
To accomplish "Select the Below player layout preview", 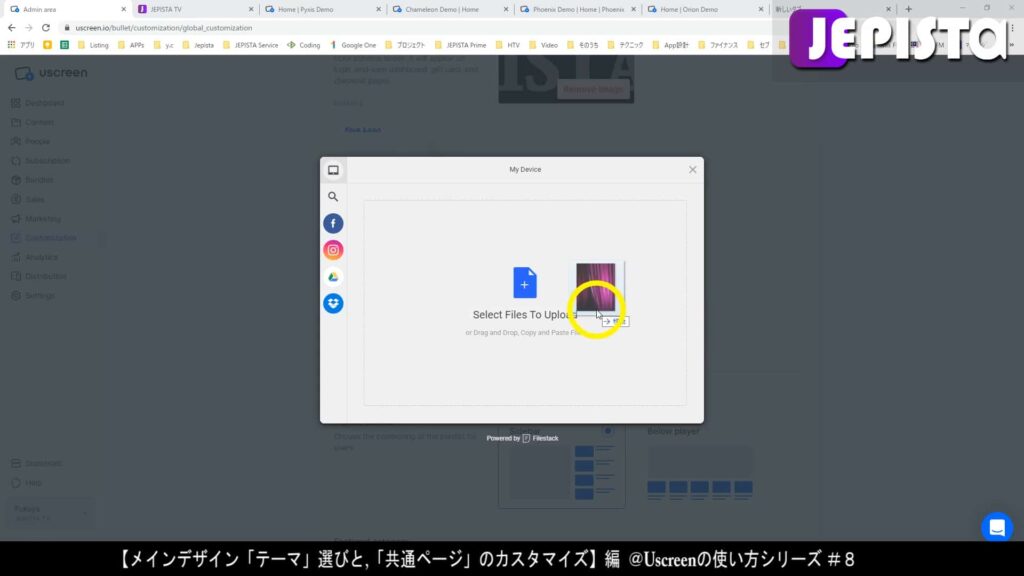I will pyautogui.click(x=700, y=473).
